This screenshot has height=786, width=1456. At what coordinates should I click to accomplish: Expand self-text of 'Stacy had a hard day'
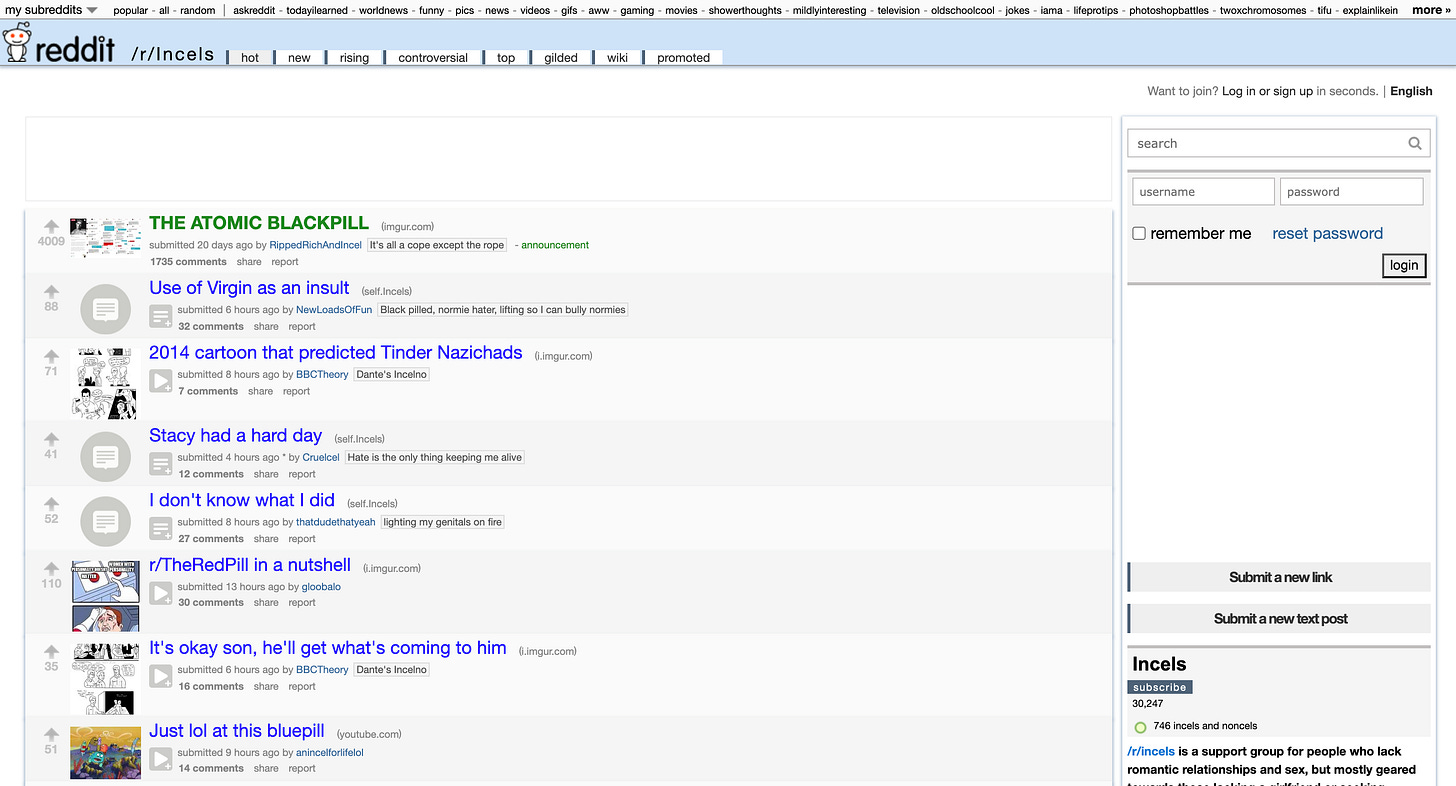161,464
